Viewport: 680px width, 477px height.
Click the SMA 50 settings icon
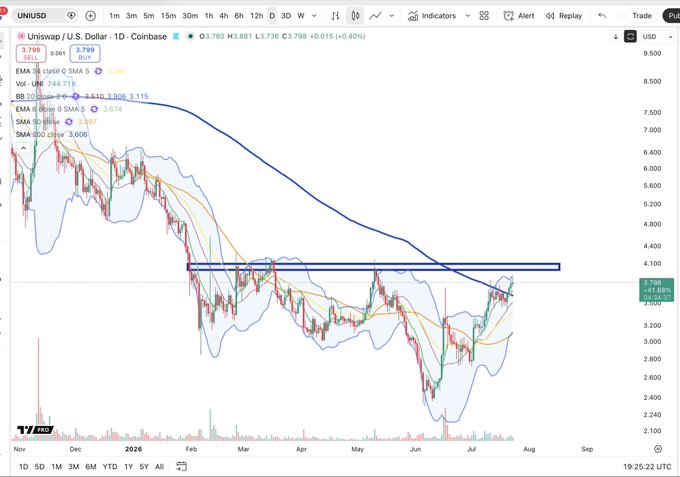pos(69,122)
